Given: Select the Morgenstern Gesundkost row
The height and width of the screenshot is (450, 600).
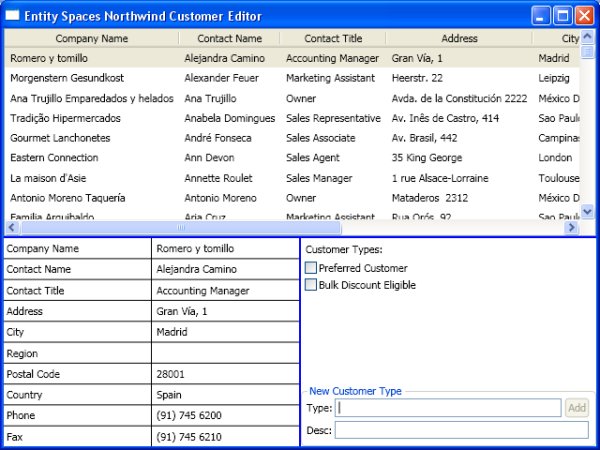Looking at the screenshot, I should pos(292,78).
